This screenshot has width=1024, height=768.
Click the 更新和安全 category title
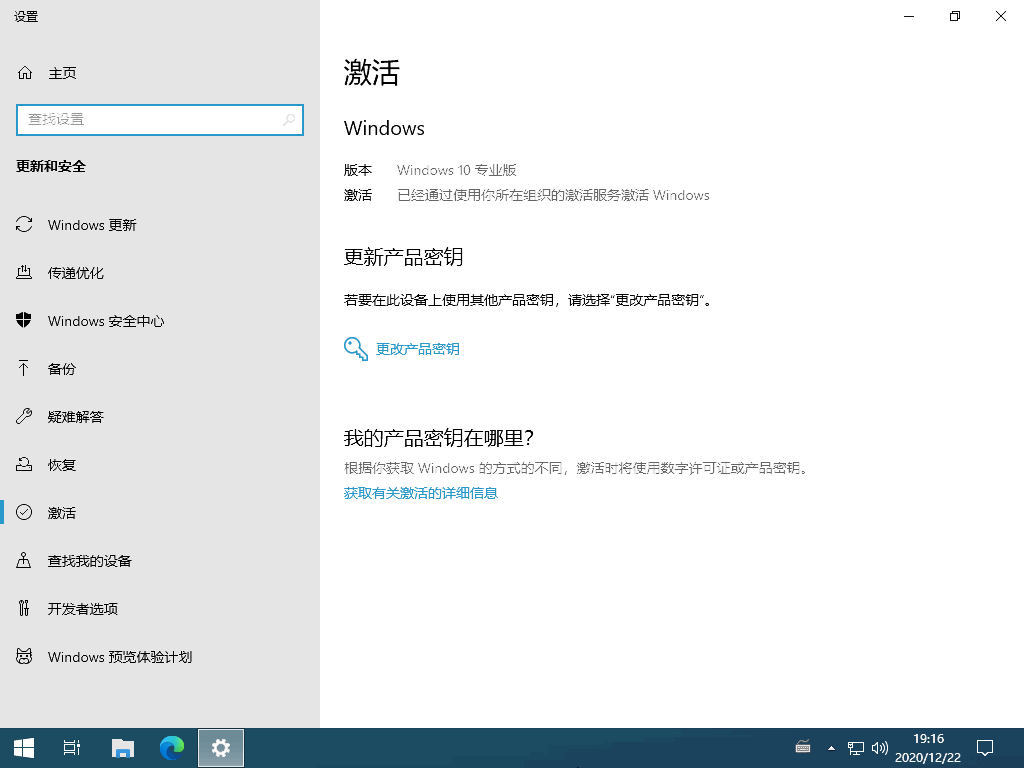(51, 167)
